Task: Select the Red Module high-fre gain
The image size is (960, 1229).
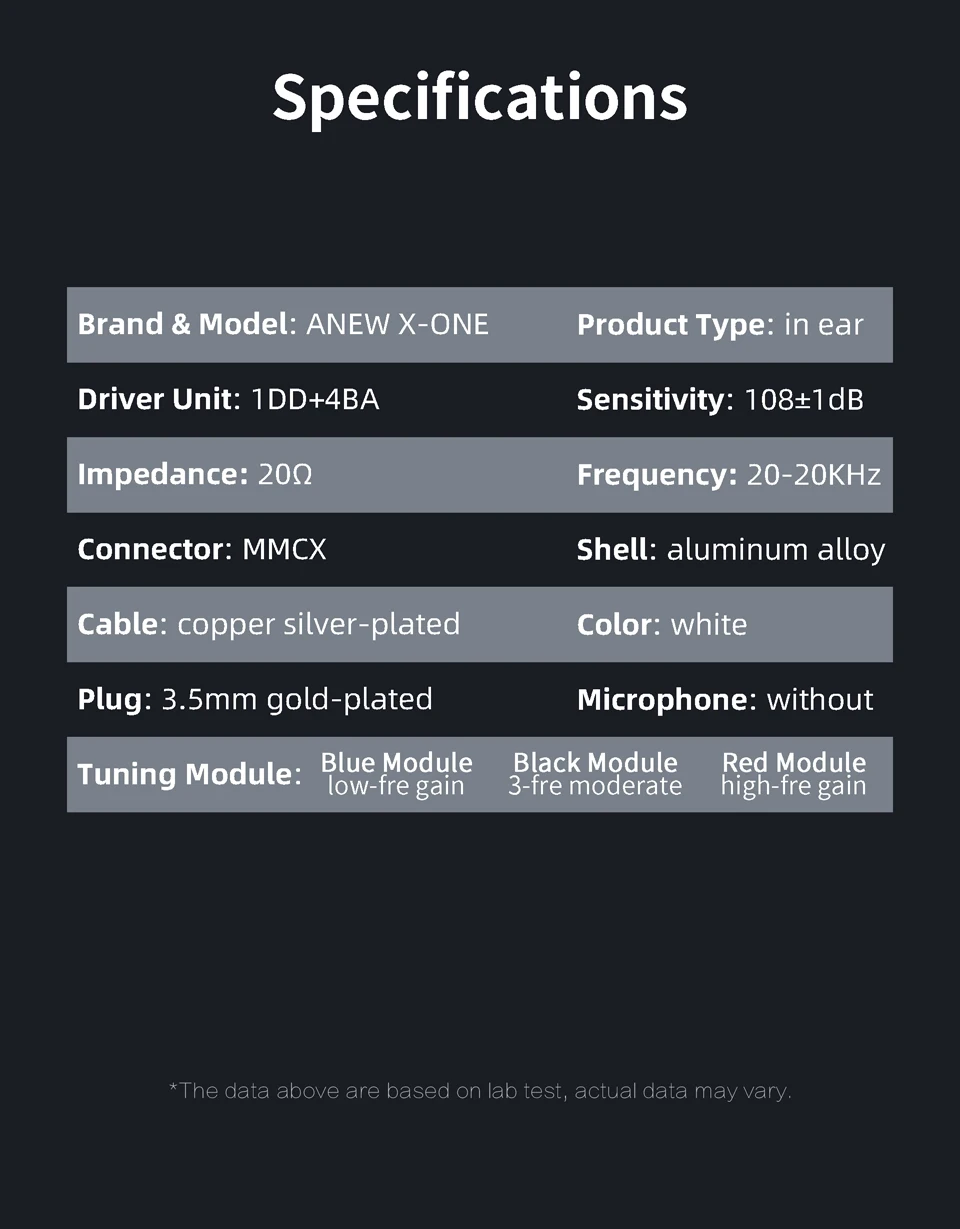Action: (794, 774)
